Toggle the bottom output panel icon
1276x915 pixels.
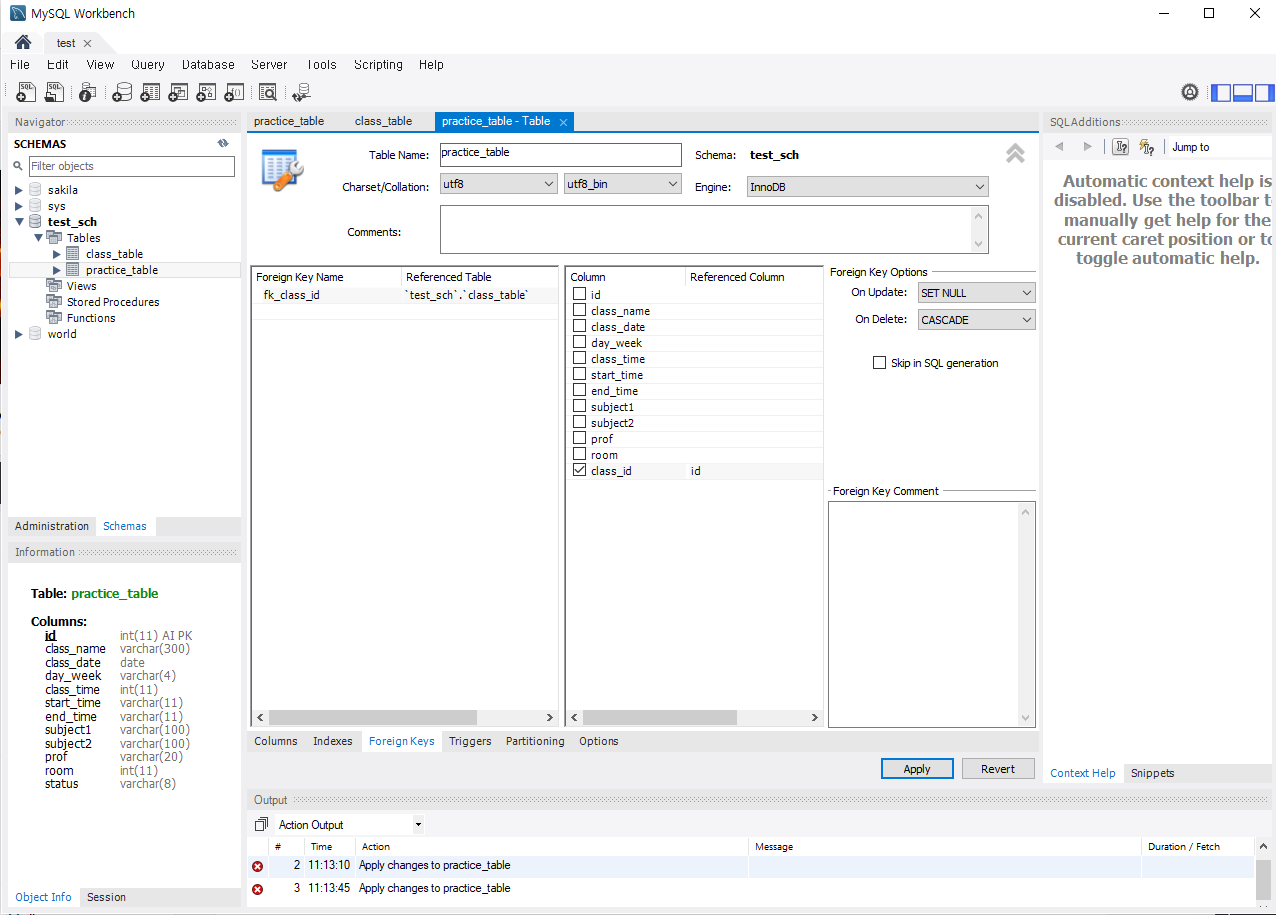click(1243, 93)
